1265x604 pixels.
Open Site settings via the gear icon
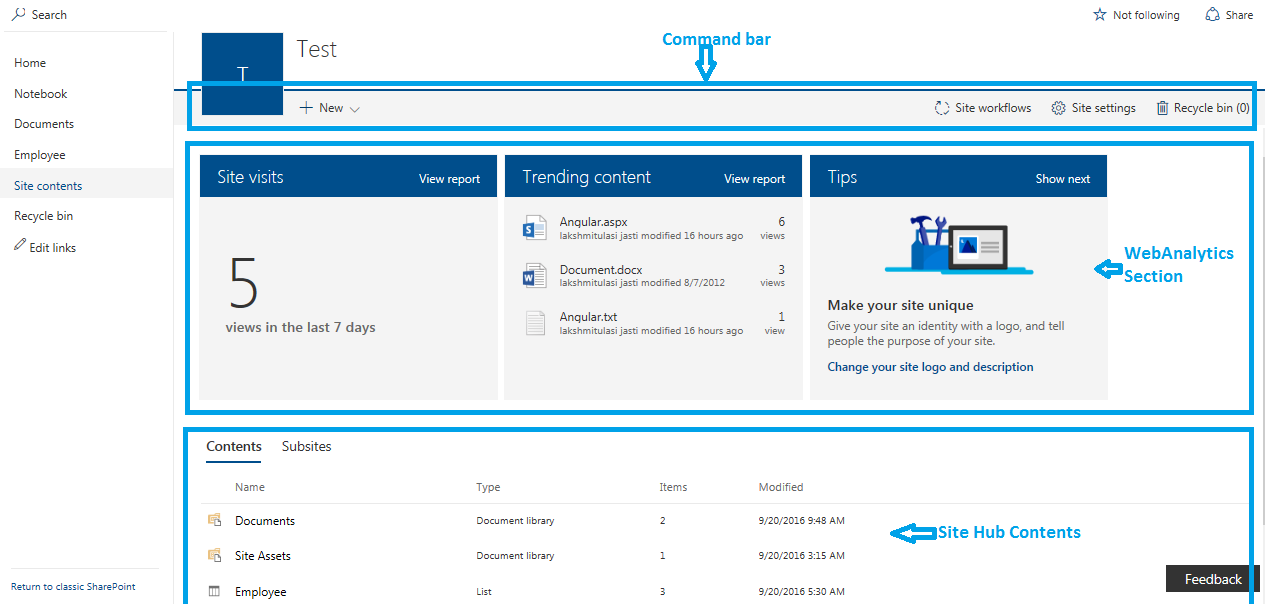(1057, 107)
